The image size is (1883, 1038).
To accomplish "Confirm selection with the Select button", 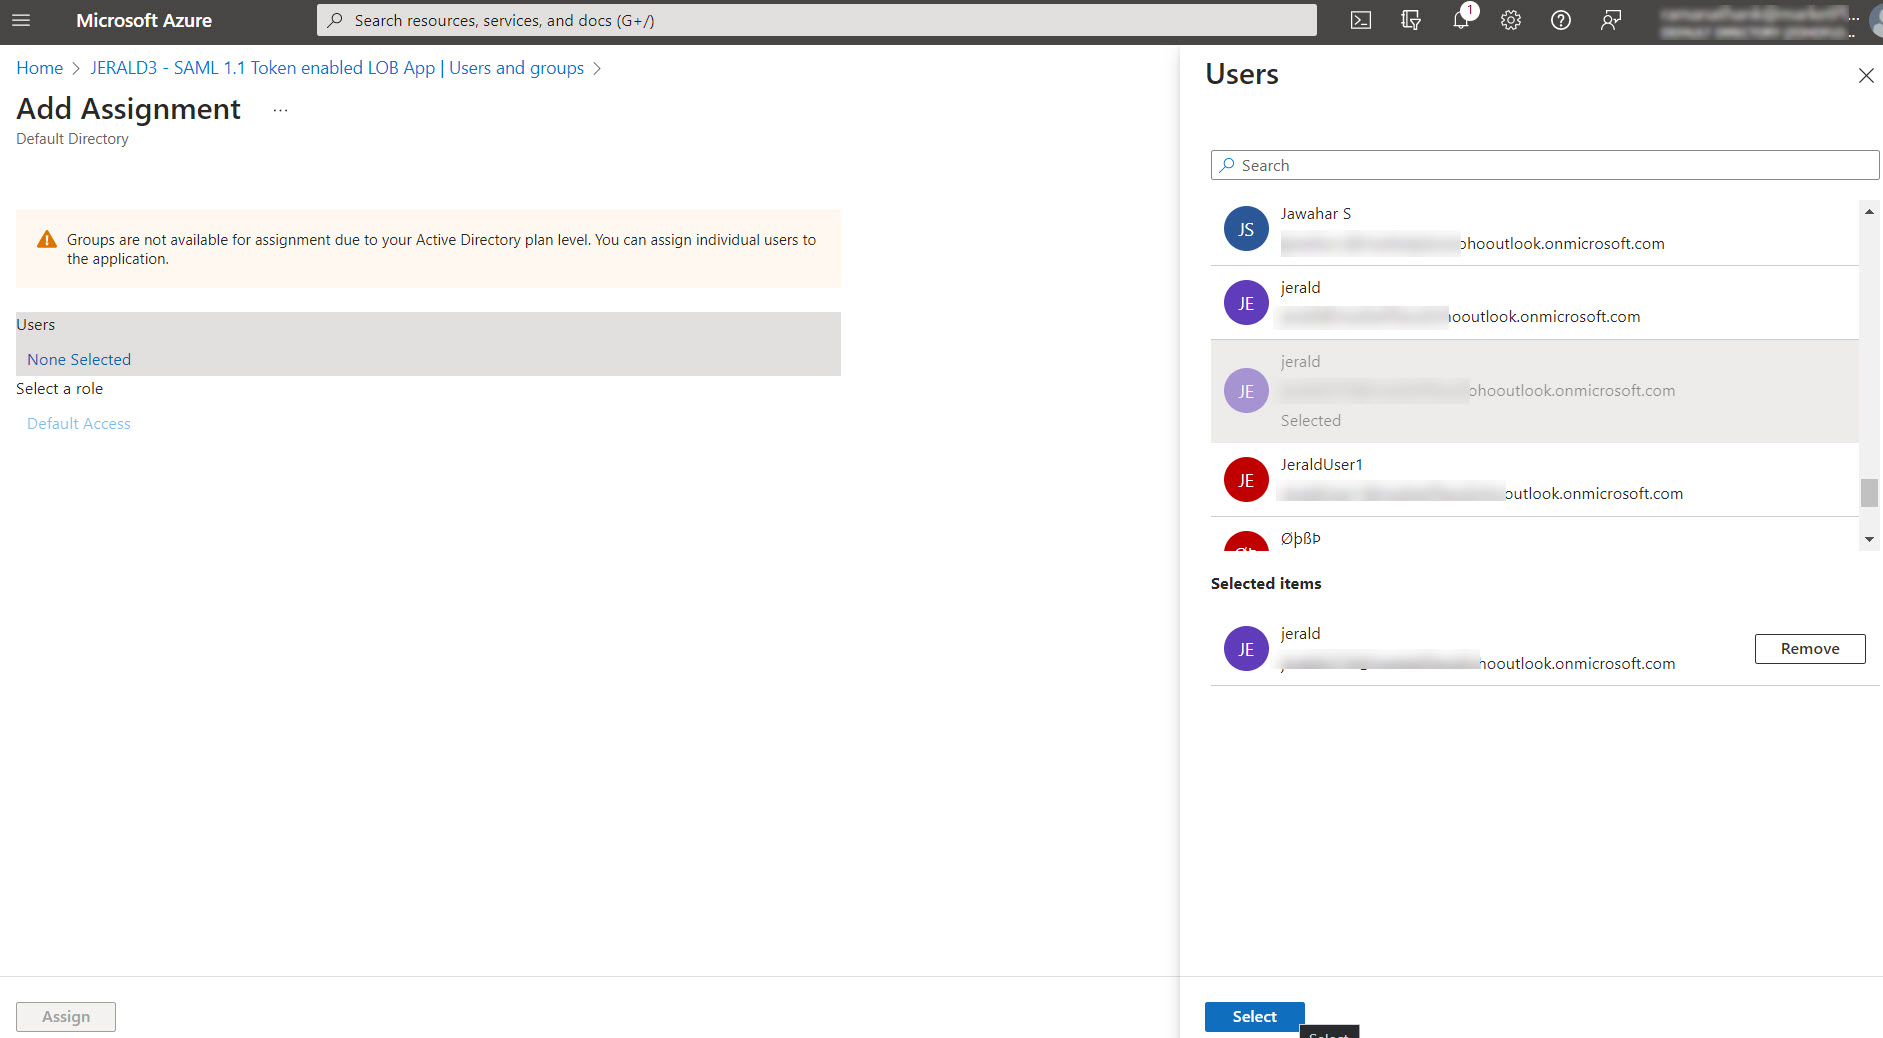I will point(1255,1017).
